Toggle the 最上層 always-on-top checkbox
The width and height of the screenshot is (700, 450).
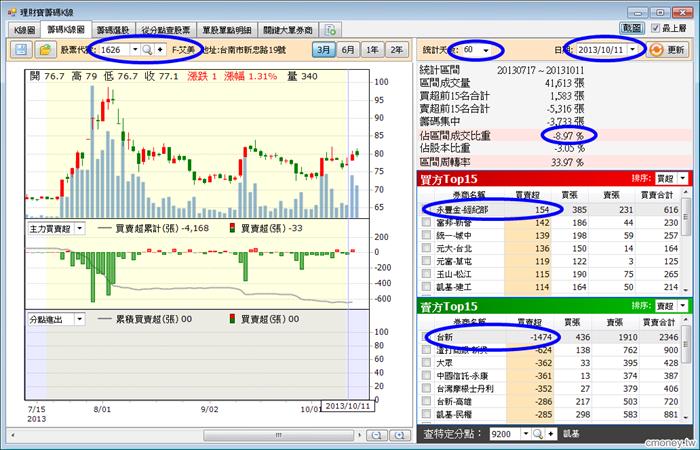tap(655, 28)
